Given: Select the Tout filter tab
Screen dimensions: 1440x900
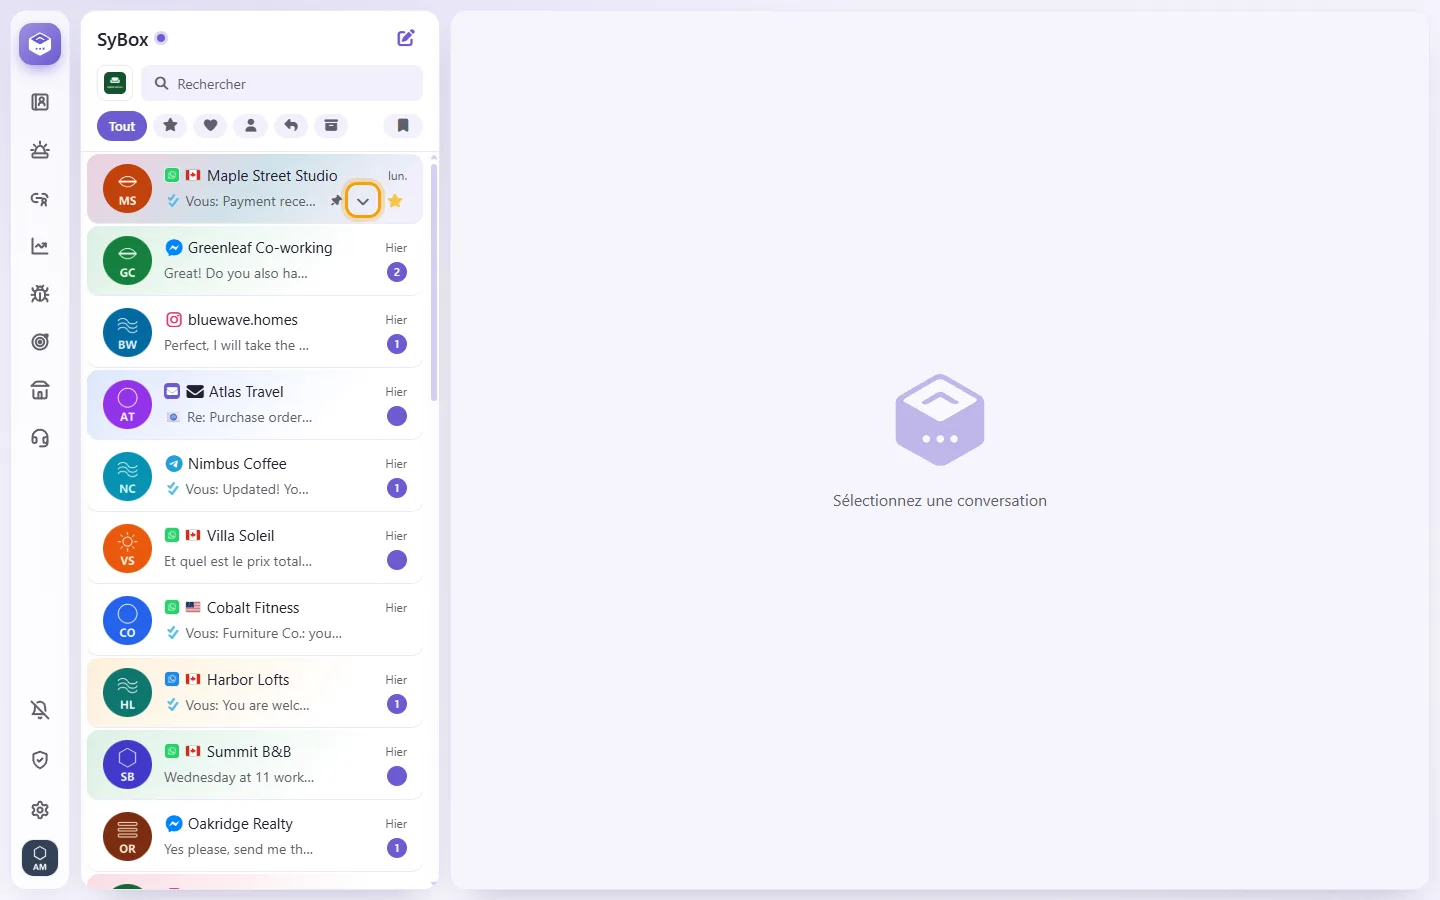Looking at the screenshot, I should pyautogui.click(x=122, y=126).
